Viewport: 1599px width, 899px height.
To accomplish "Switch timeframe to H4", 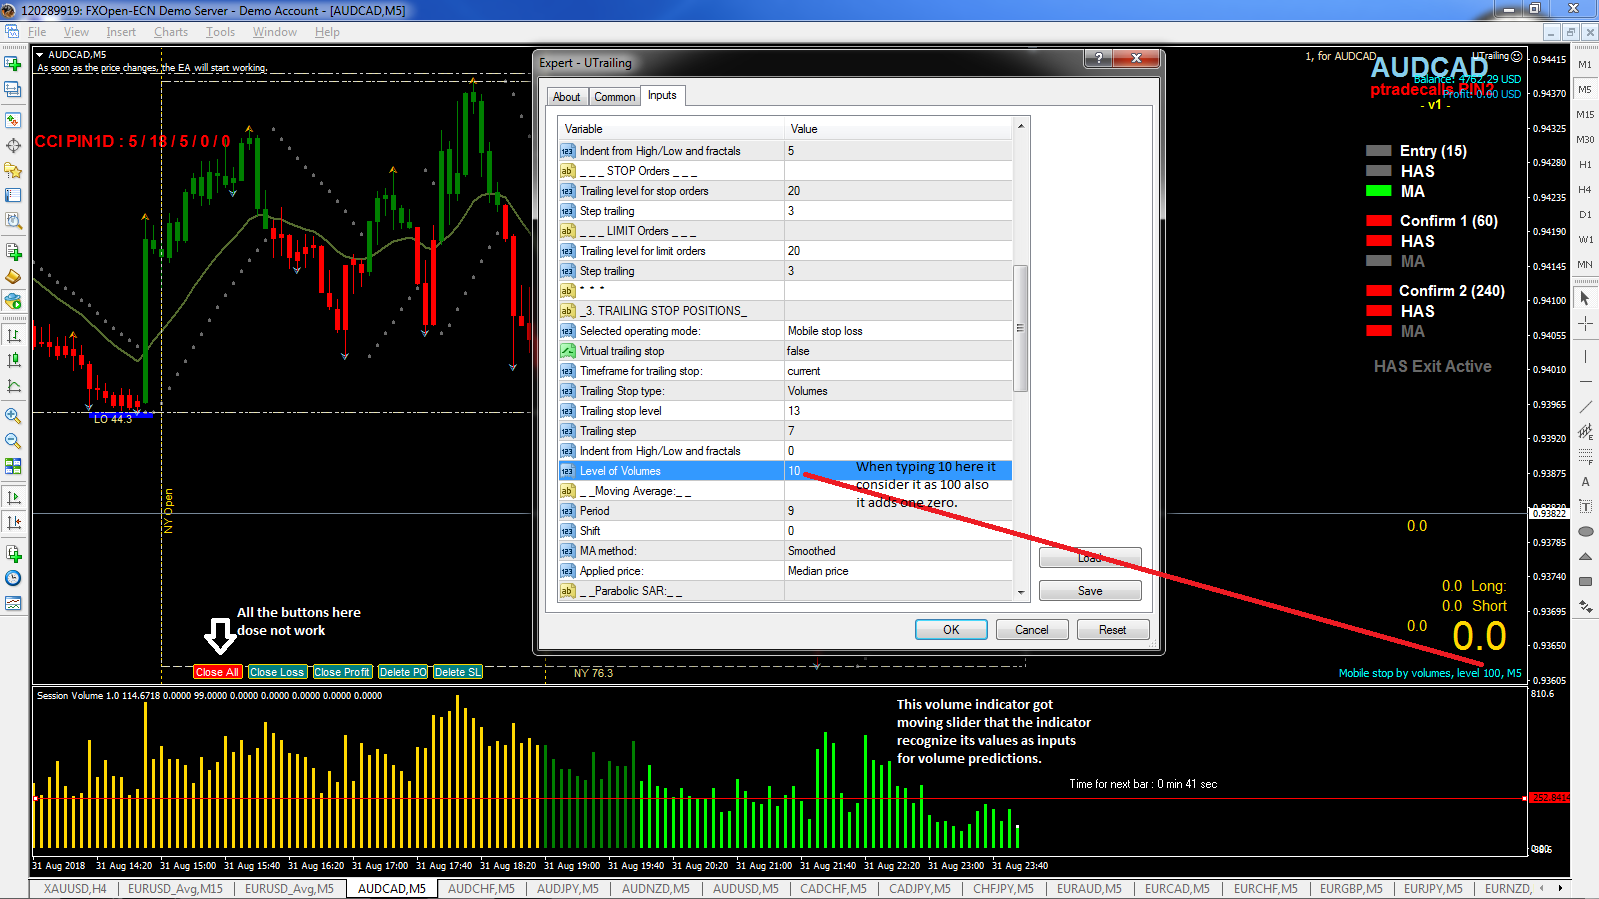I will pos(1585,190).
